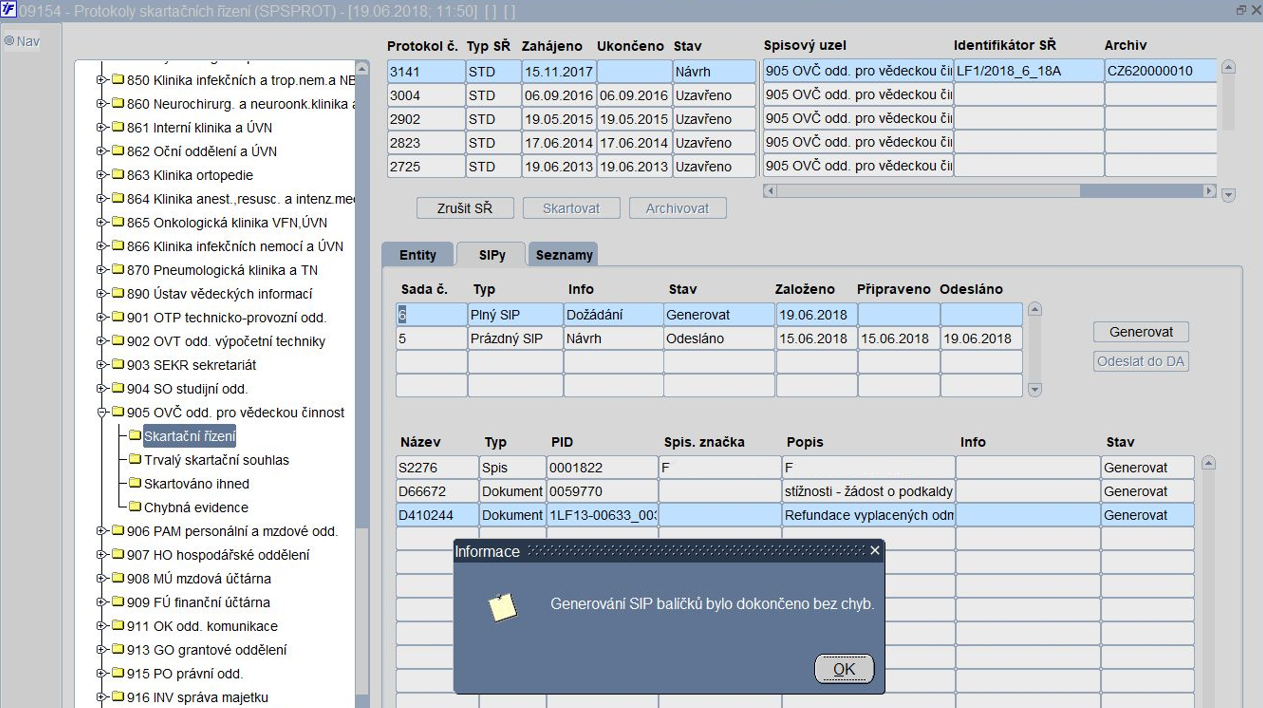Select the Prázdný SIP row cell
Viewport: 1263px width, 708px height.
[515, 338]
